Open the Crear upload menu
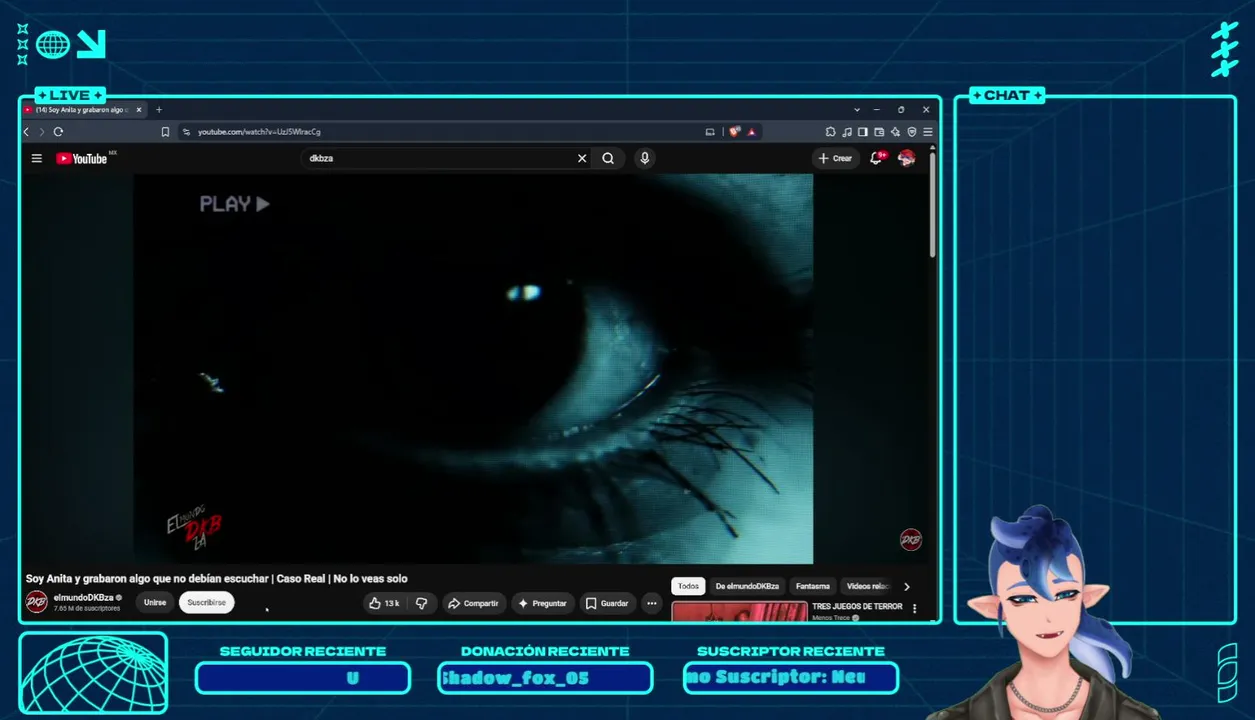1255x720 pixels. coord(835,158)
